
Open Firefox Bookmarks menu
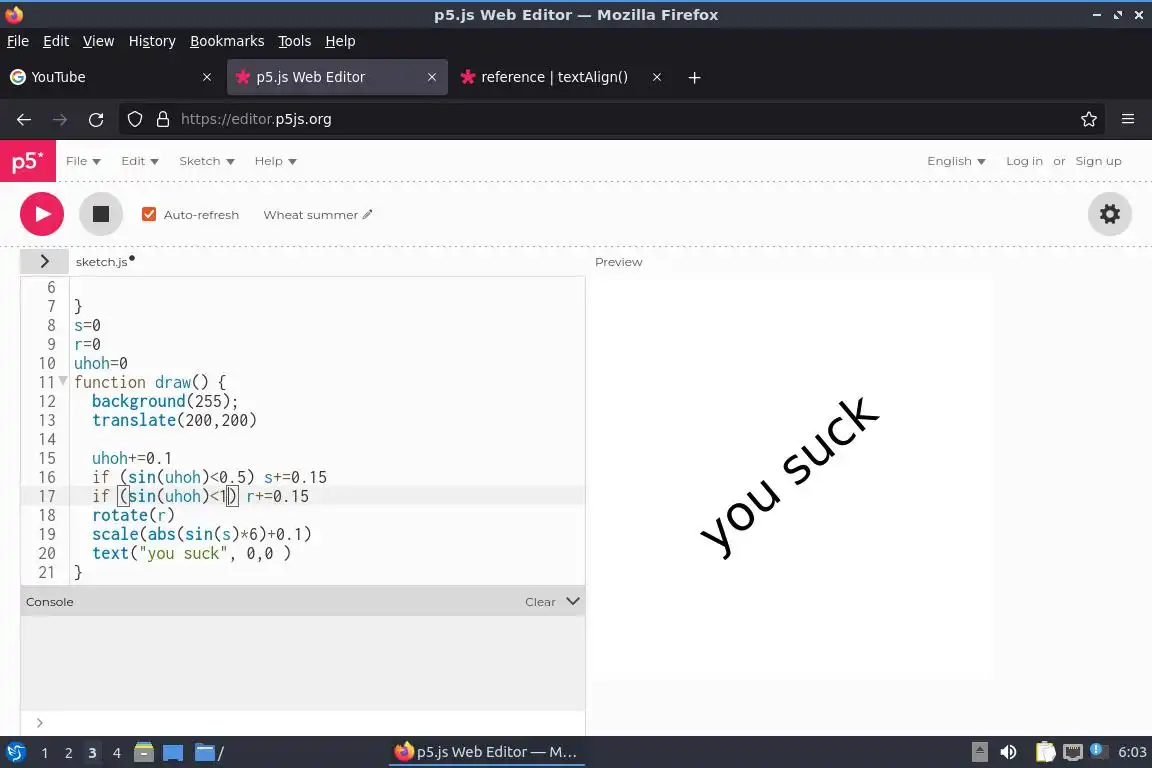(x=227, y=41)
